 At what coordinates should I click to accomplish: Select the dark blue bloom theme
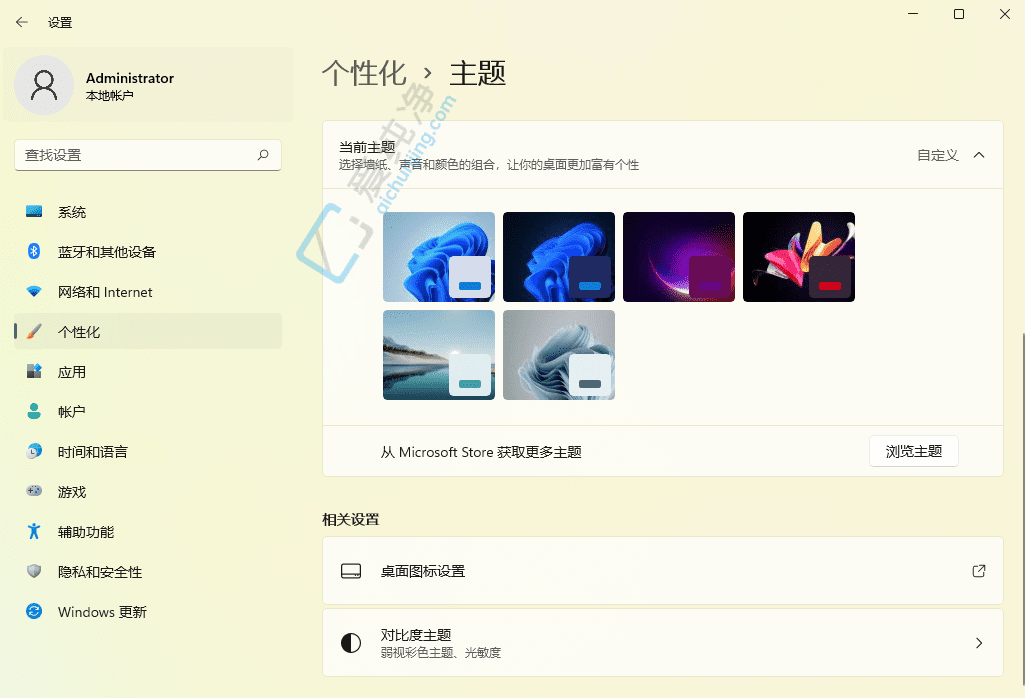559,257
